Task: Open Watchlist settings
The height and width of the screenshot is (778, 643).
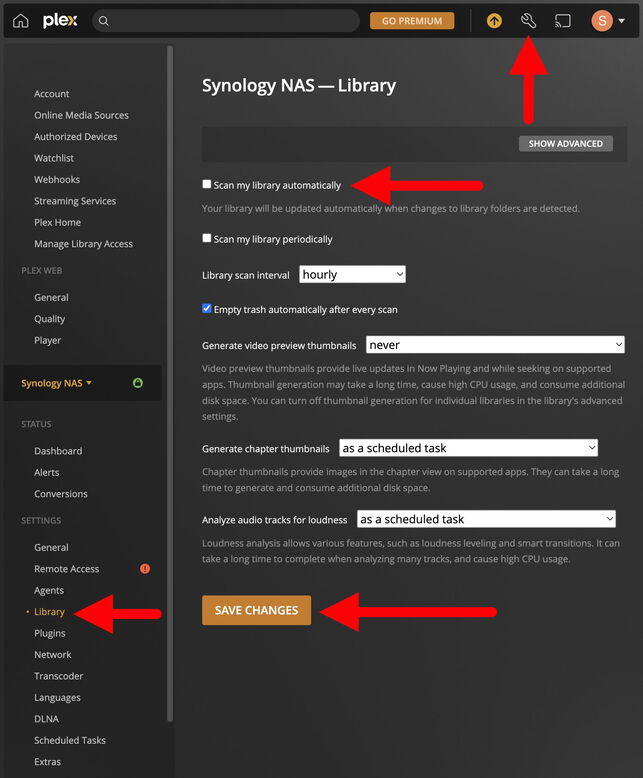Action: [54, 158]
